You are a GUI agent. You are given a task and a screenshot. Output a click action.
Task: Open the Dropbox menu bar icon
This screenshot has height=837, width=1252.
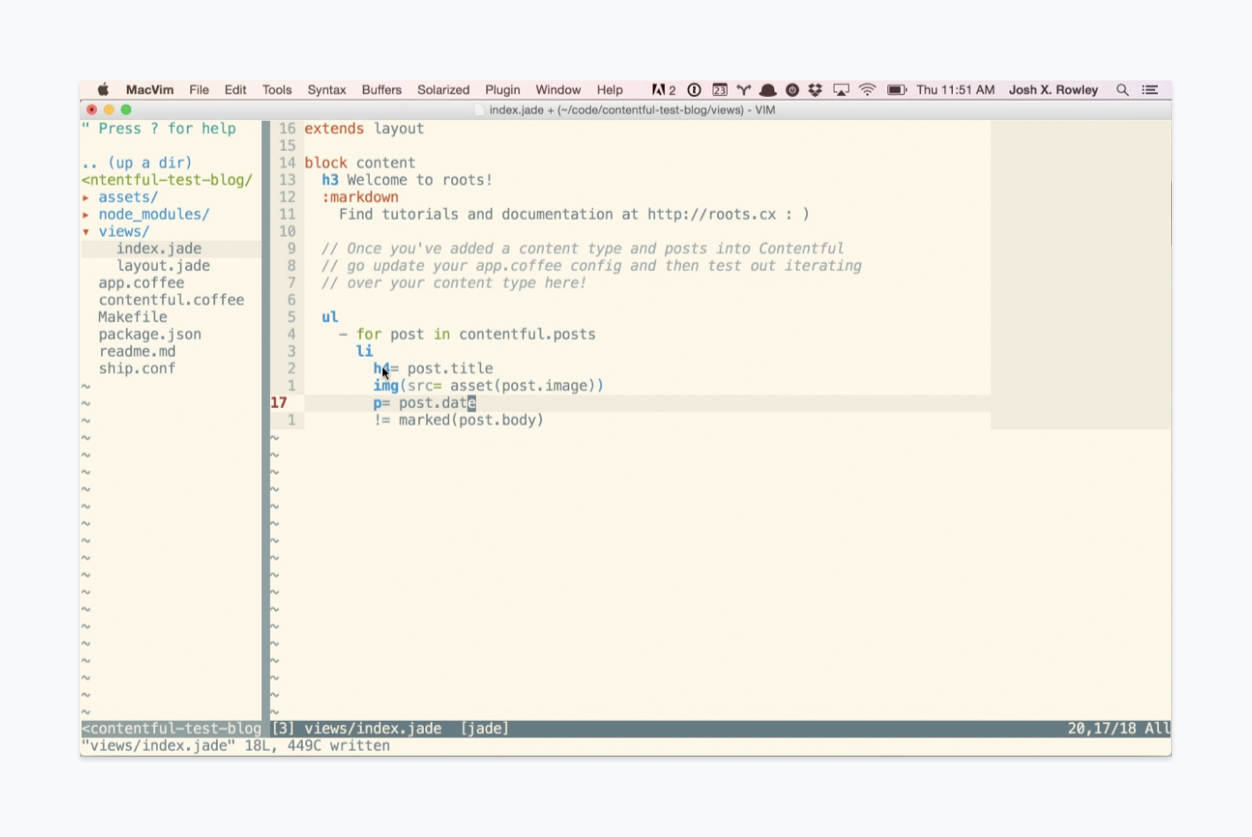pyautogui.click(x=815, y=90)
